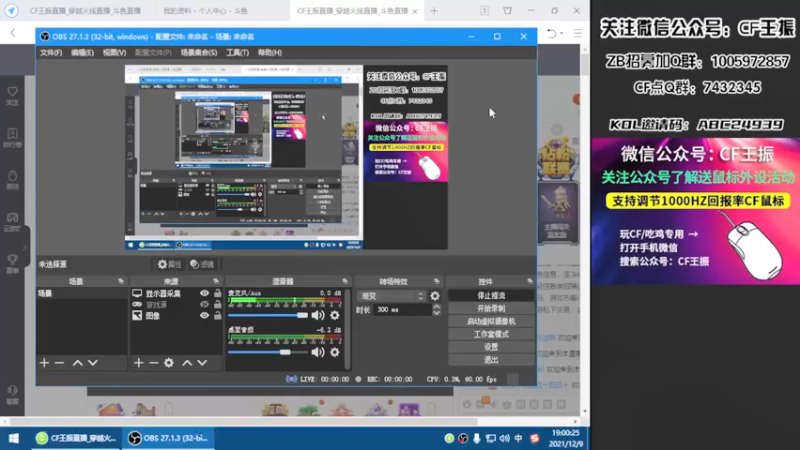Open the 渐变 transition dropdown
This screenshot has width=800, height=450.
coord(391,296)
